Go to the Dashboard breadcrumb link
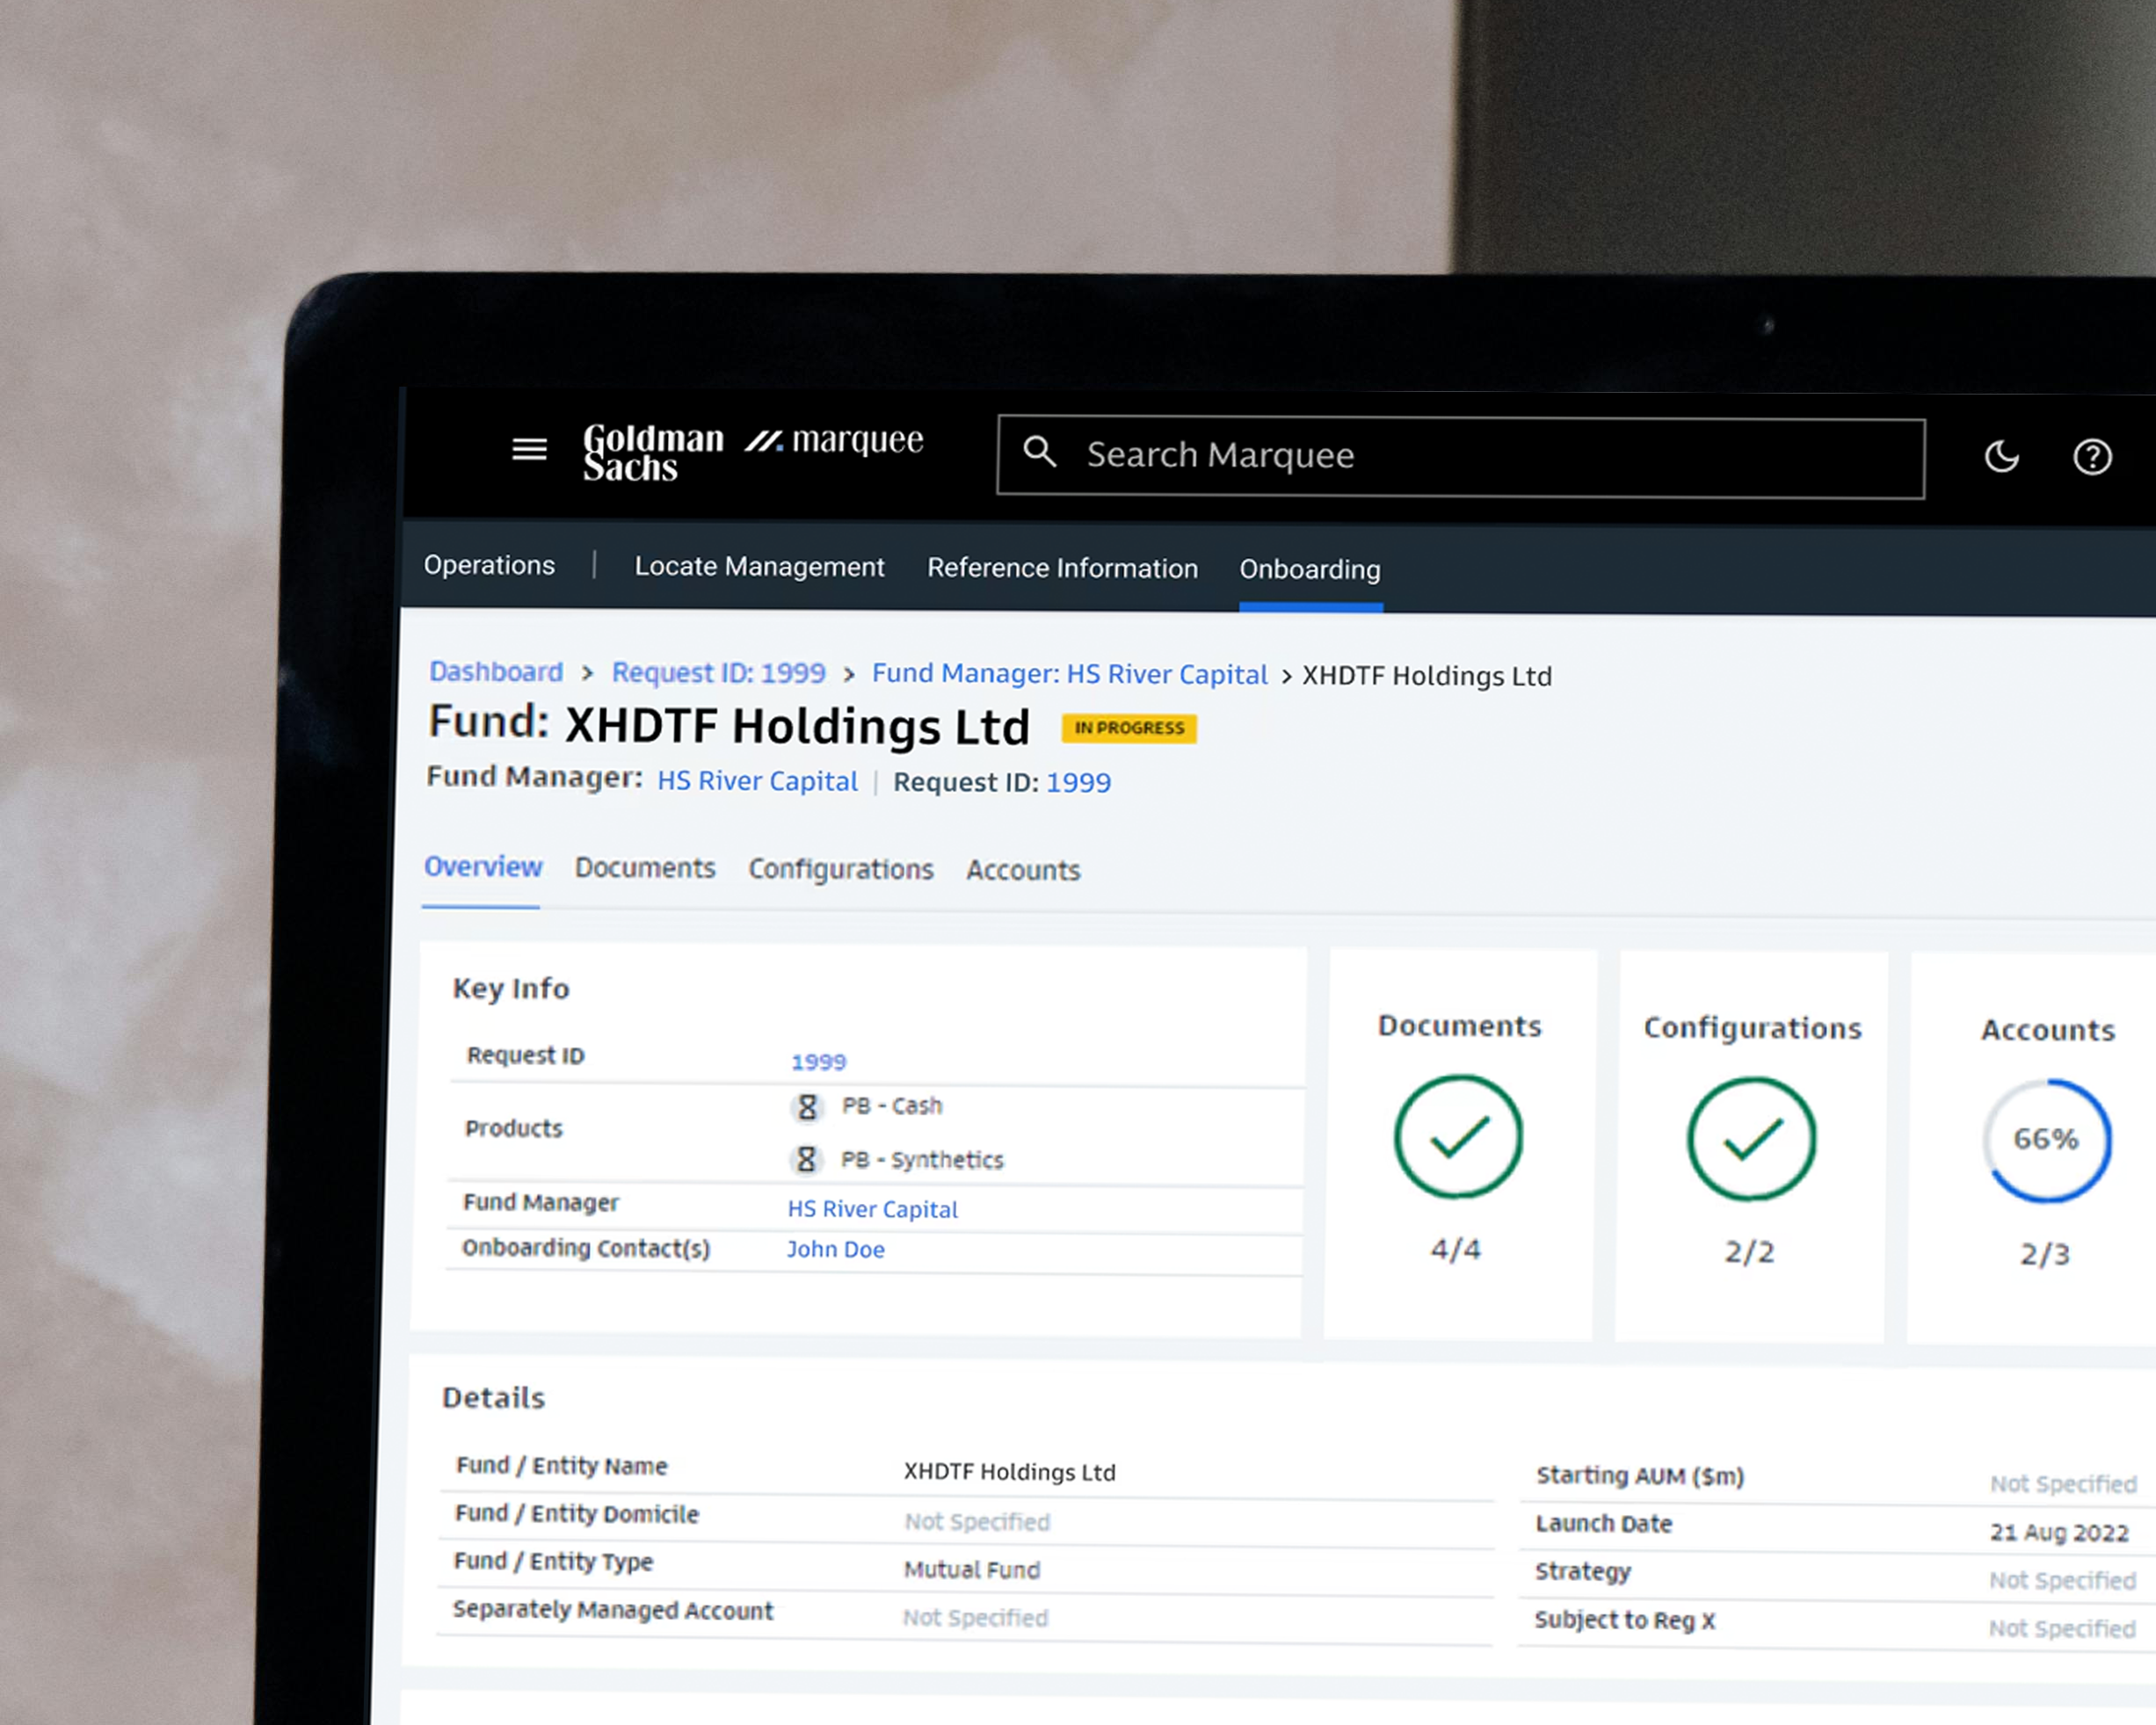This screenshot has width=2156, height=1725. point(496,672)
